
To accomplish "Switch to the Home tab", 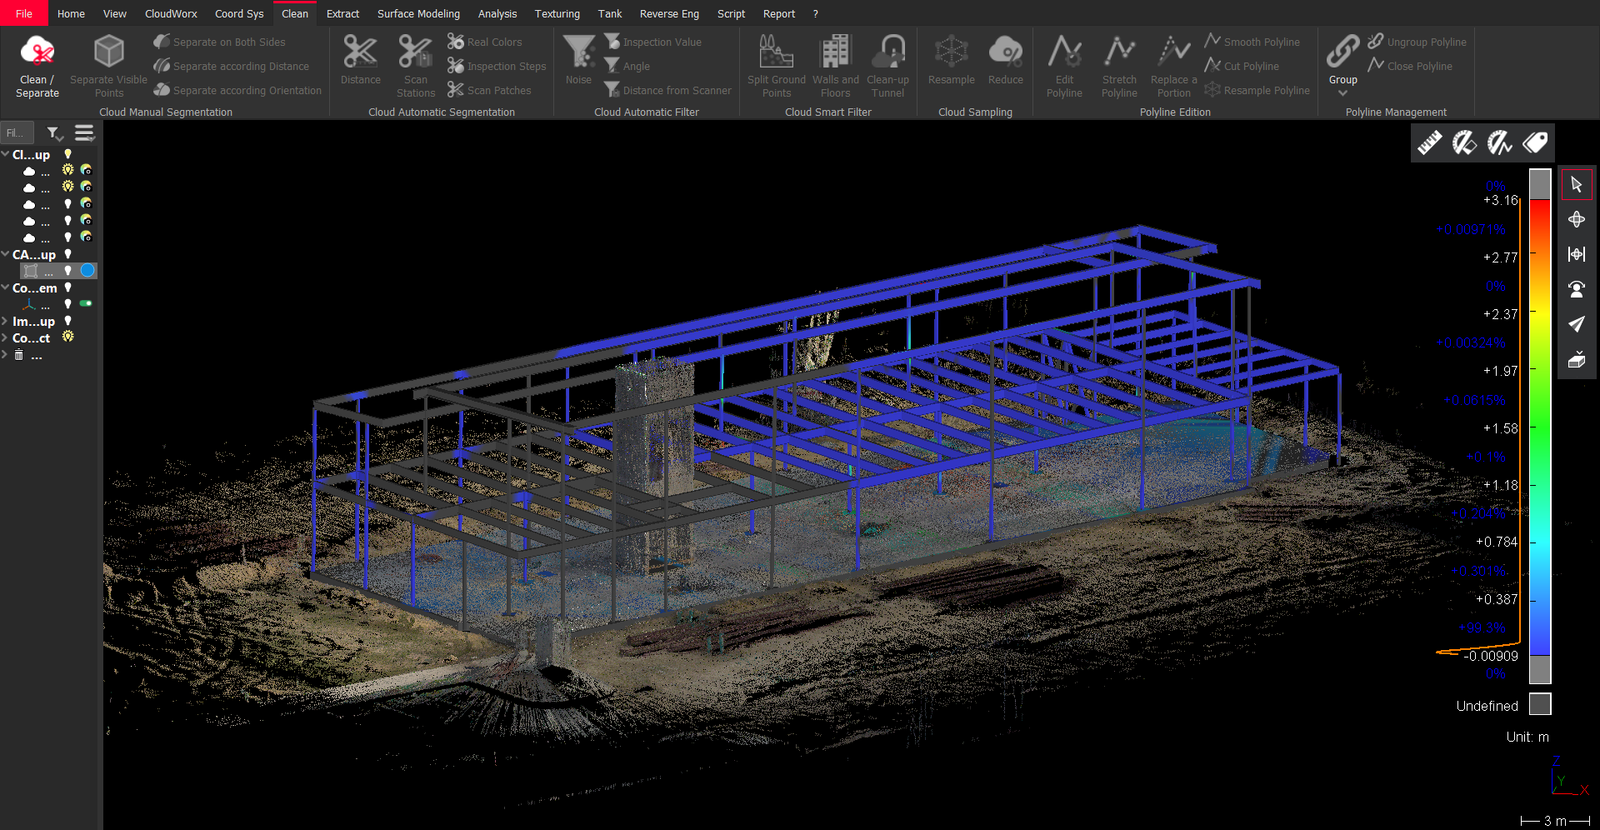I will click(x=71, y=14).
